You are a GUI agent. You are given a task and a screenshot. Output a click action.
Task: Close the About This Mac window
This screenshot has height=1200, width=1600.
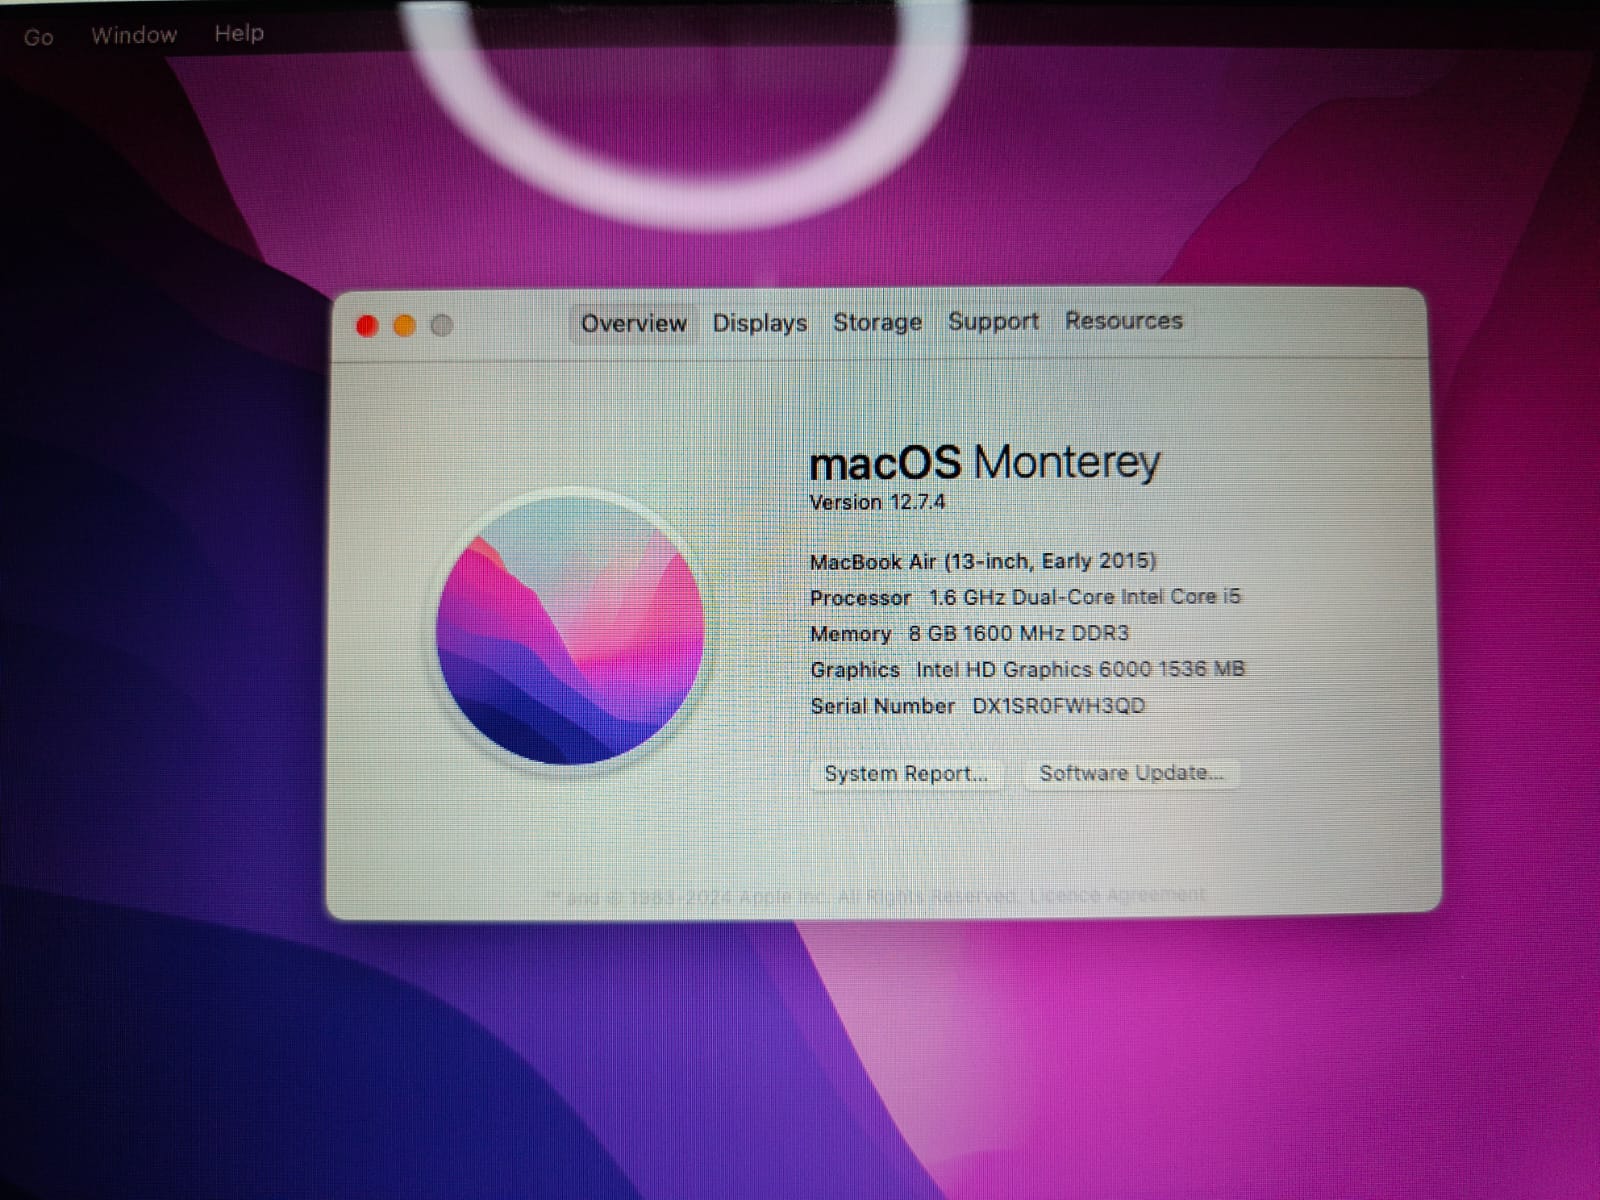point(367,326)
